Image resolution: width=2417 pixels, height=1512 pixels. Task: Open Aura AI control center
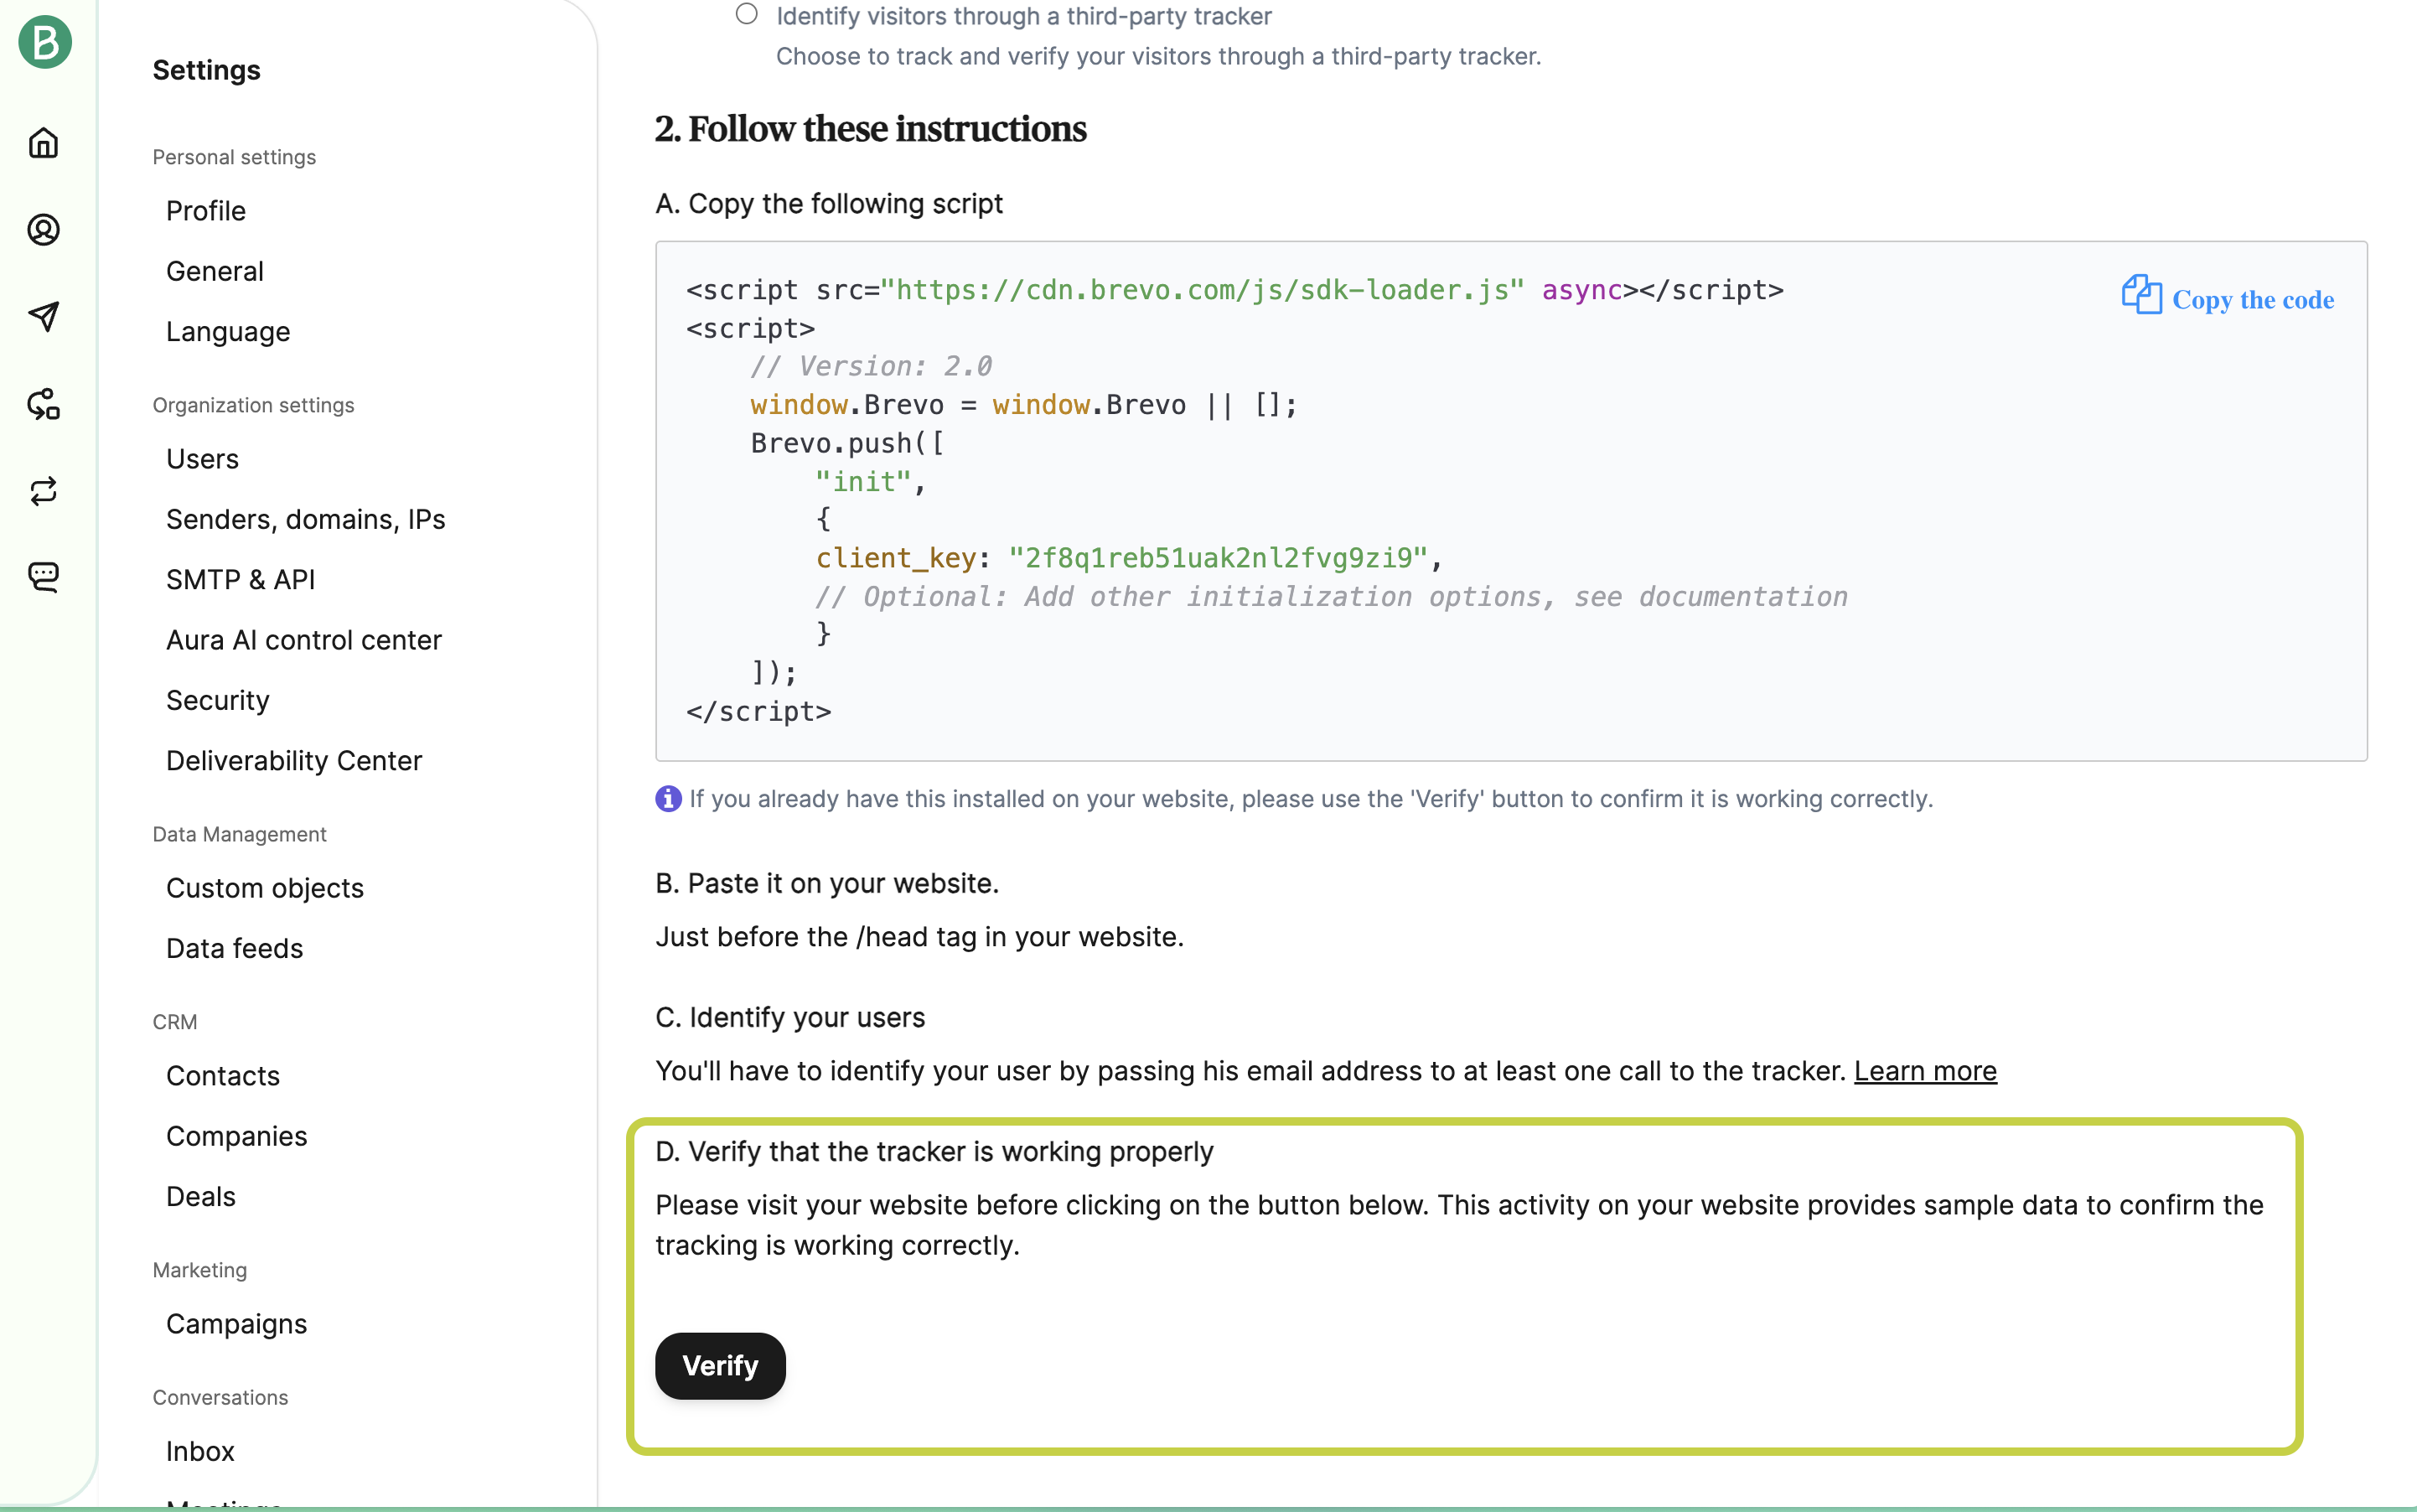(304, 640)
